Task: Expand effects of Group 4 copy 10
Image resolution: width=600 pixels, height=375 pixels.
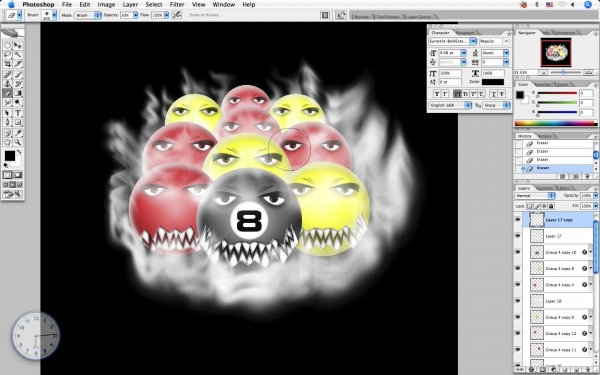Action: [591, 252]
